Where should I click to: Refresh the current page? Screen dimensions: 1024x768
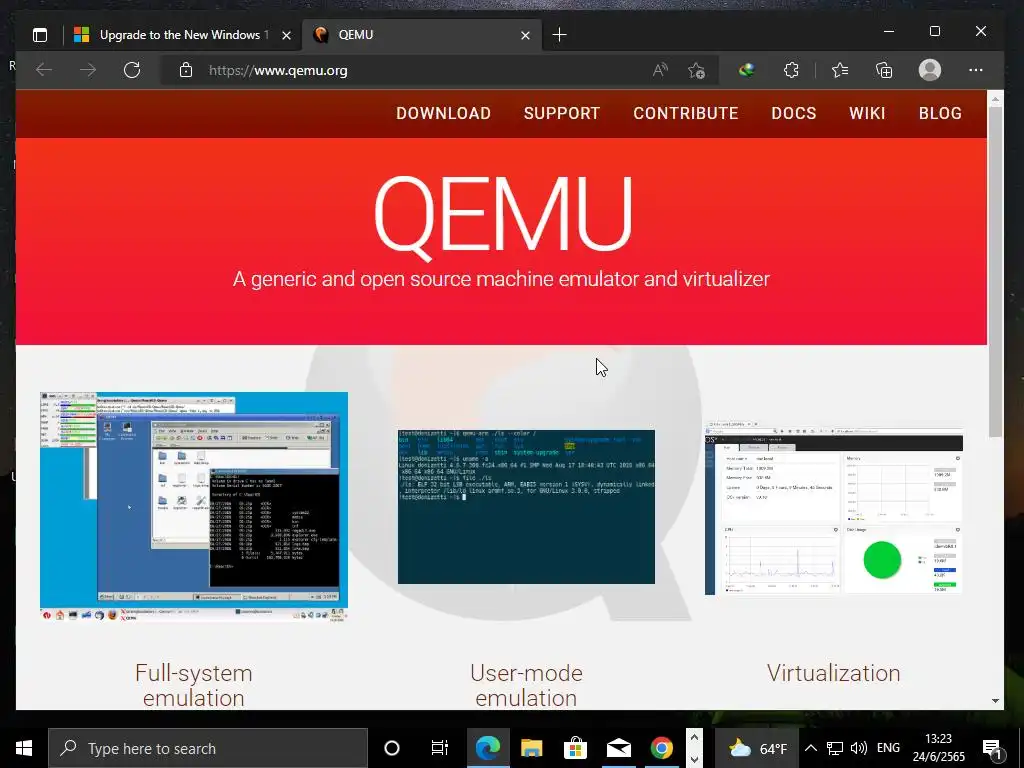[132, 70]
